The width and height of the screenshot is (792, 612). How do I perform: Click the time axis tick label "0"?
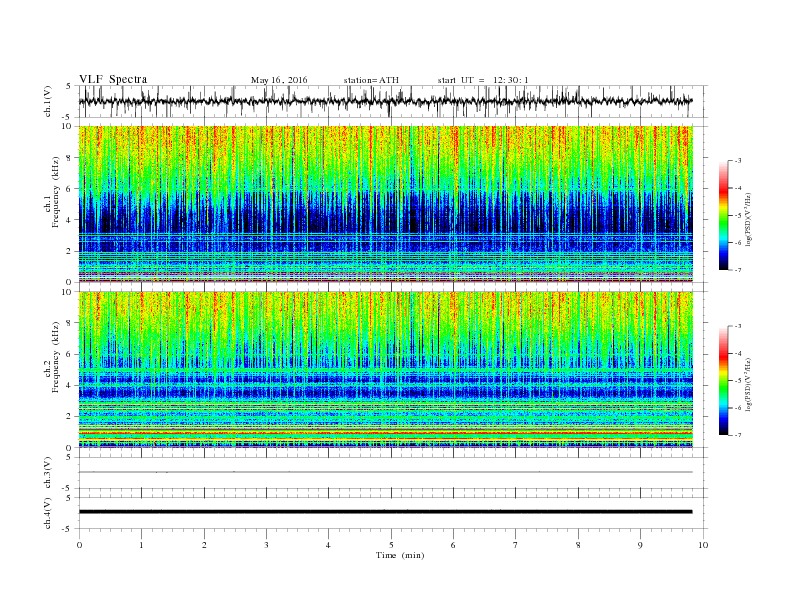[79, 545]
